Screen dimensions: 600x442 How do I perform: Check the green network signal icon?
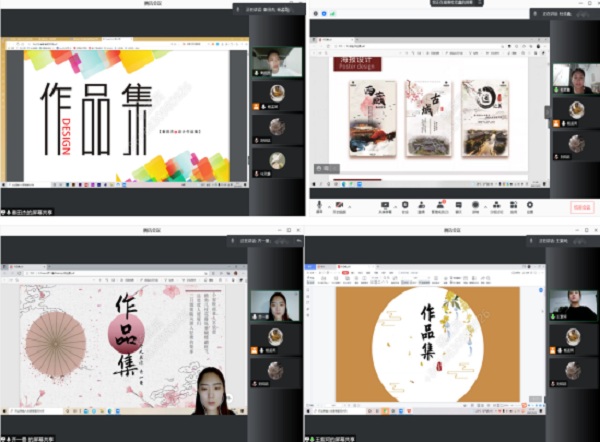[x=333, y=13]
